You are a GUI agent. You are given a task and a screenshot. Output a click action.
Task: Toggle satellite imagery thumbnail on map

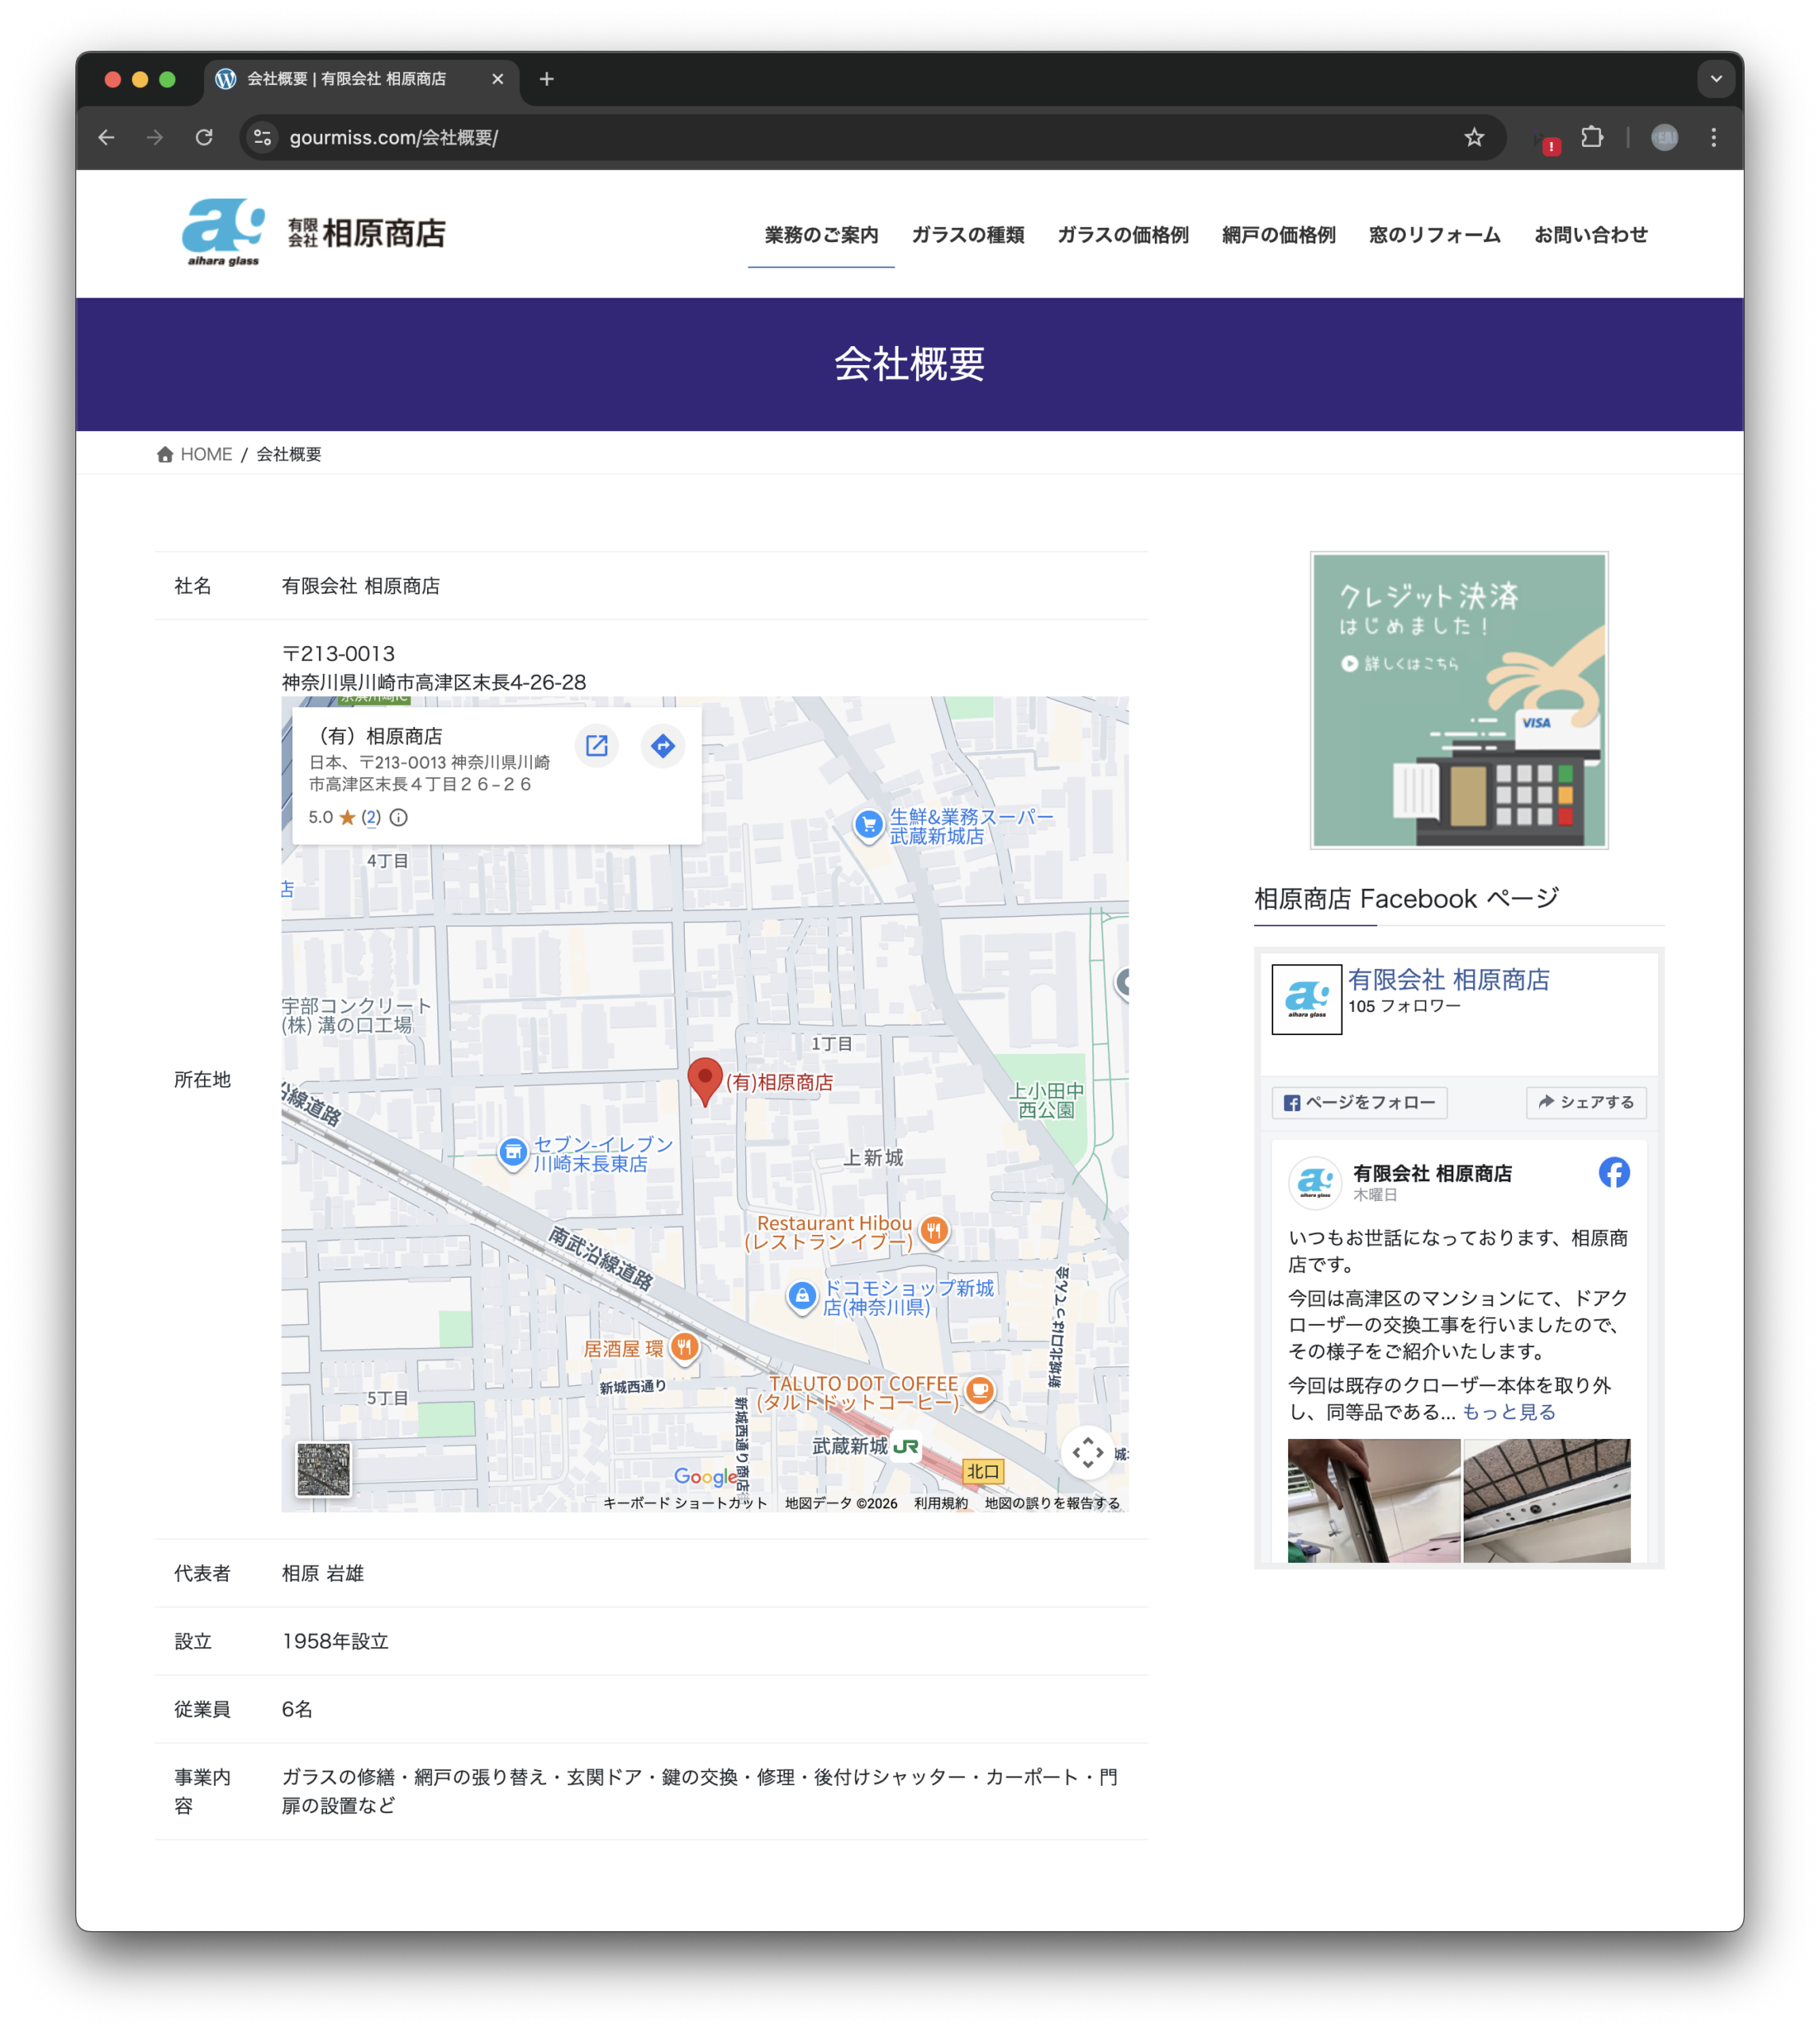[324, 1469]
